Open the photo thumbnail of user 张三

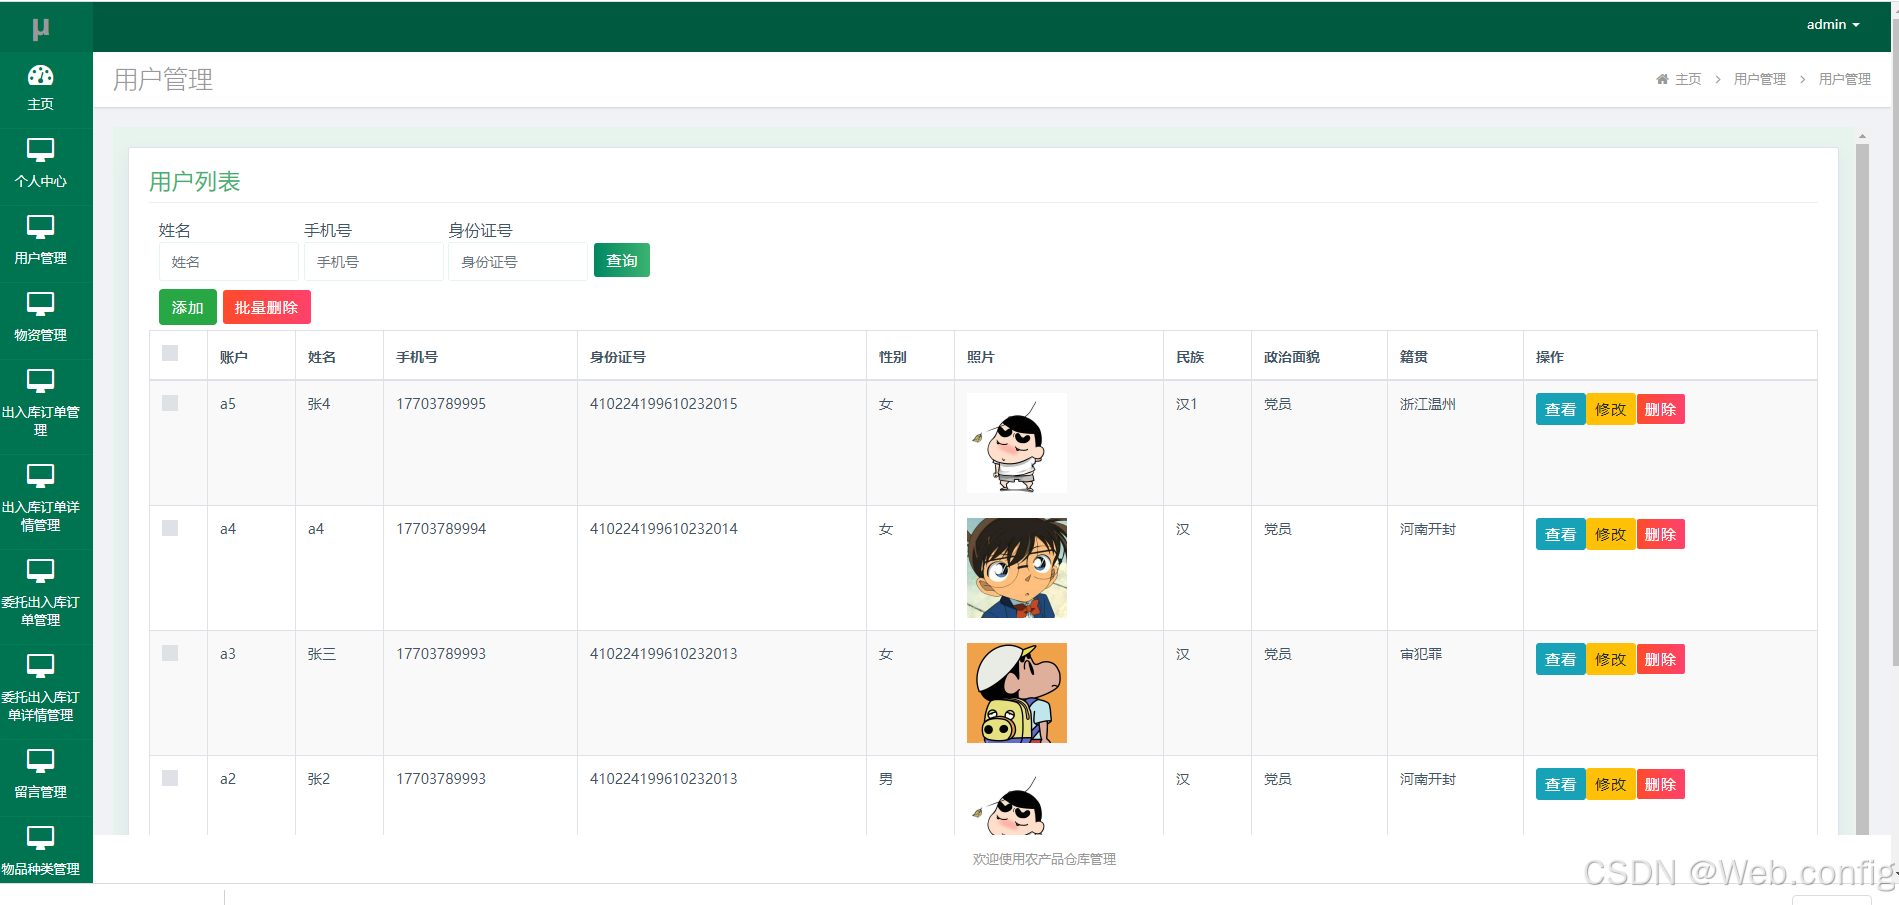pyautogui.click(x=1016, y=693)
